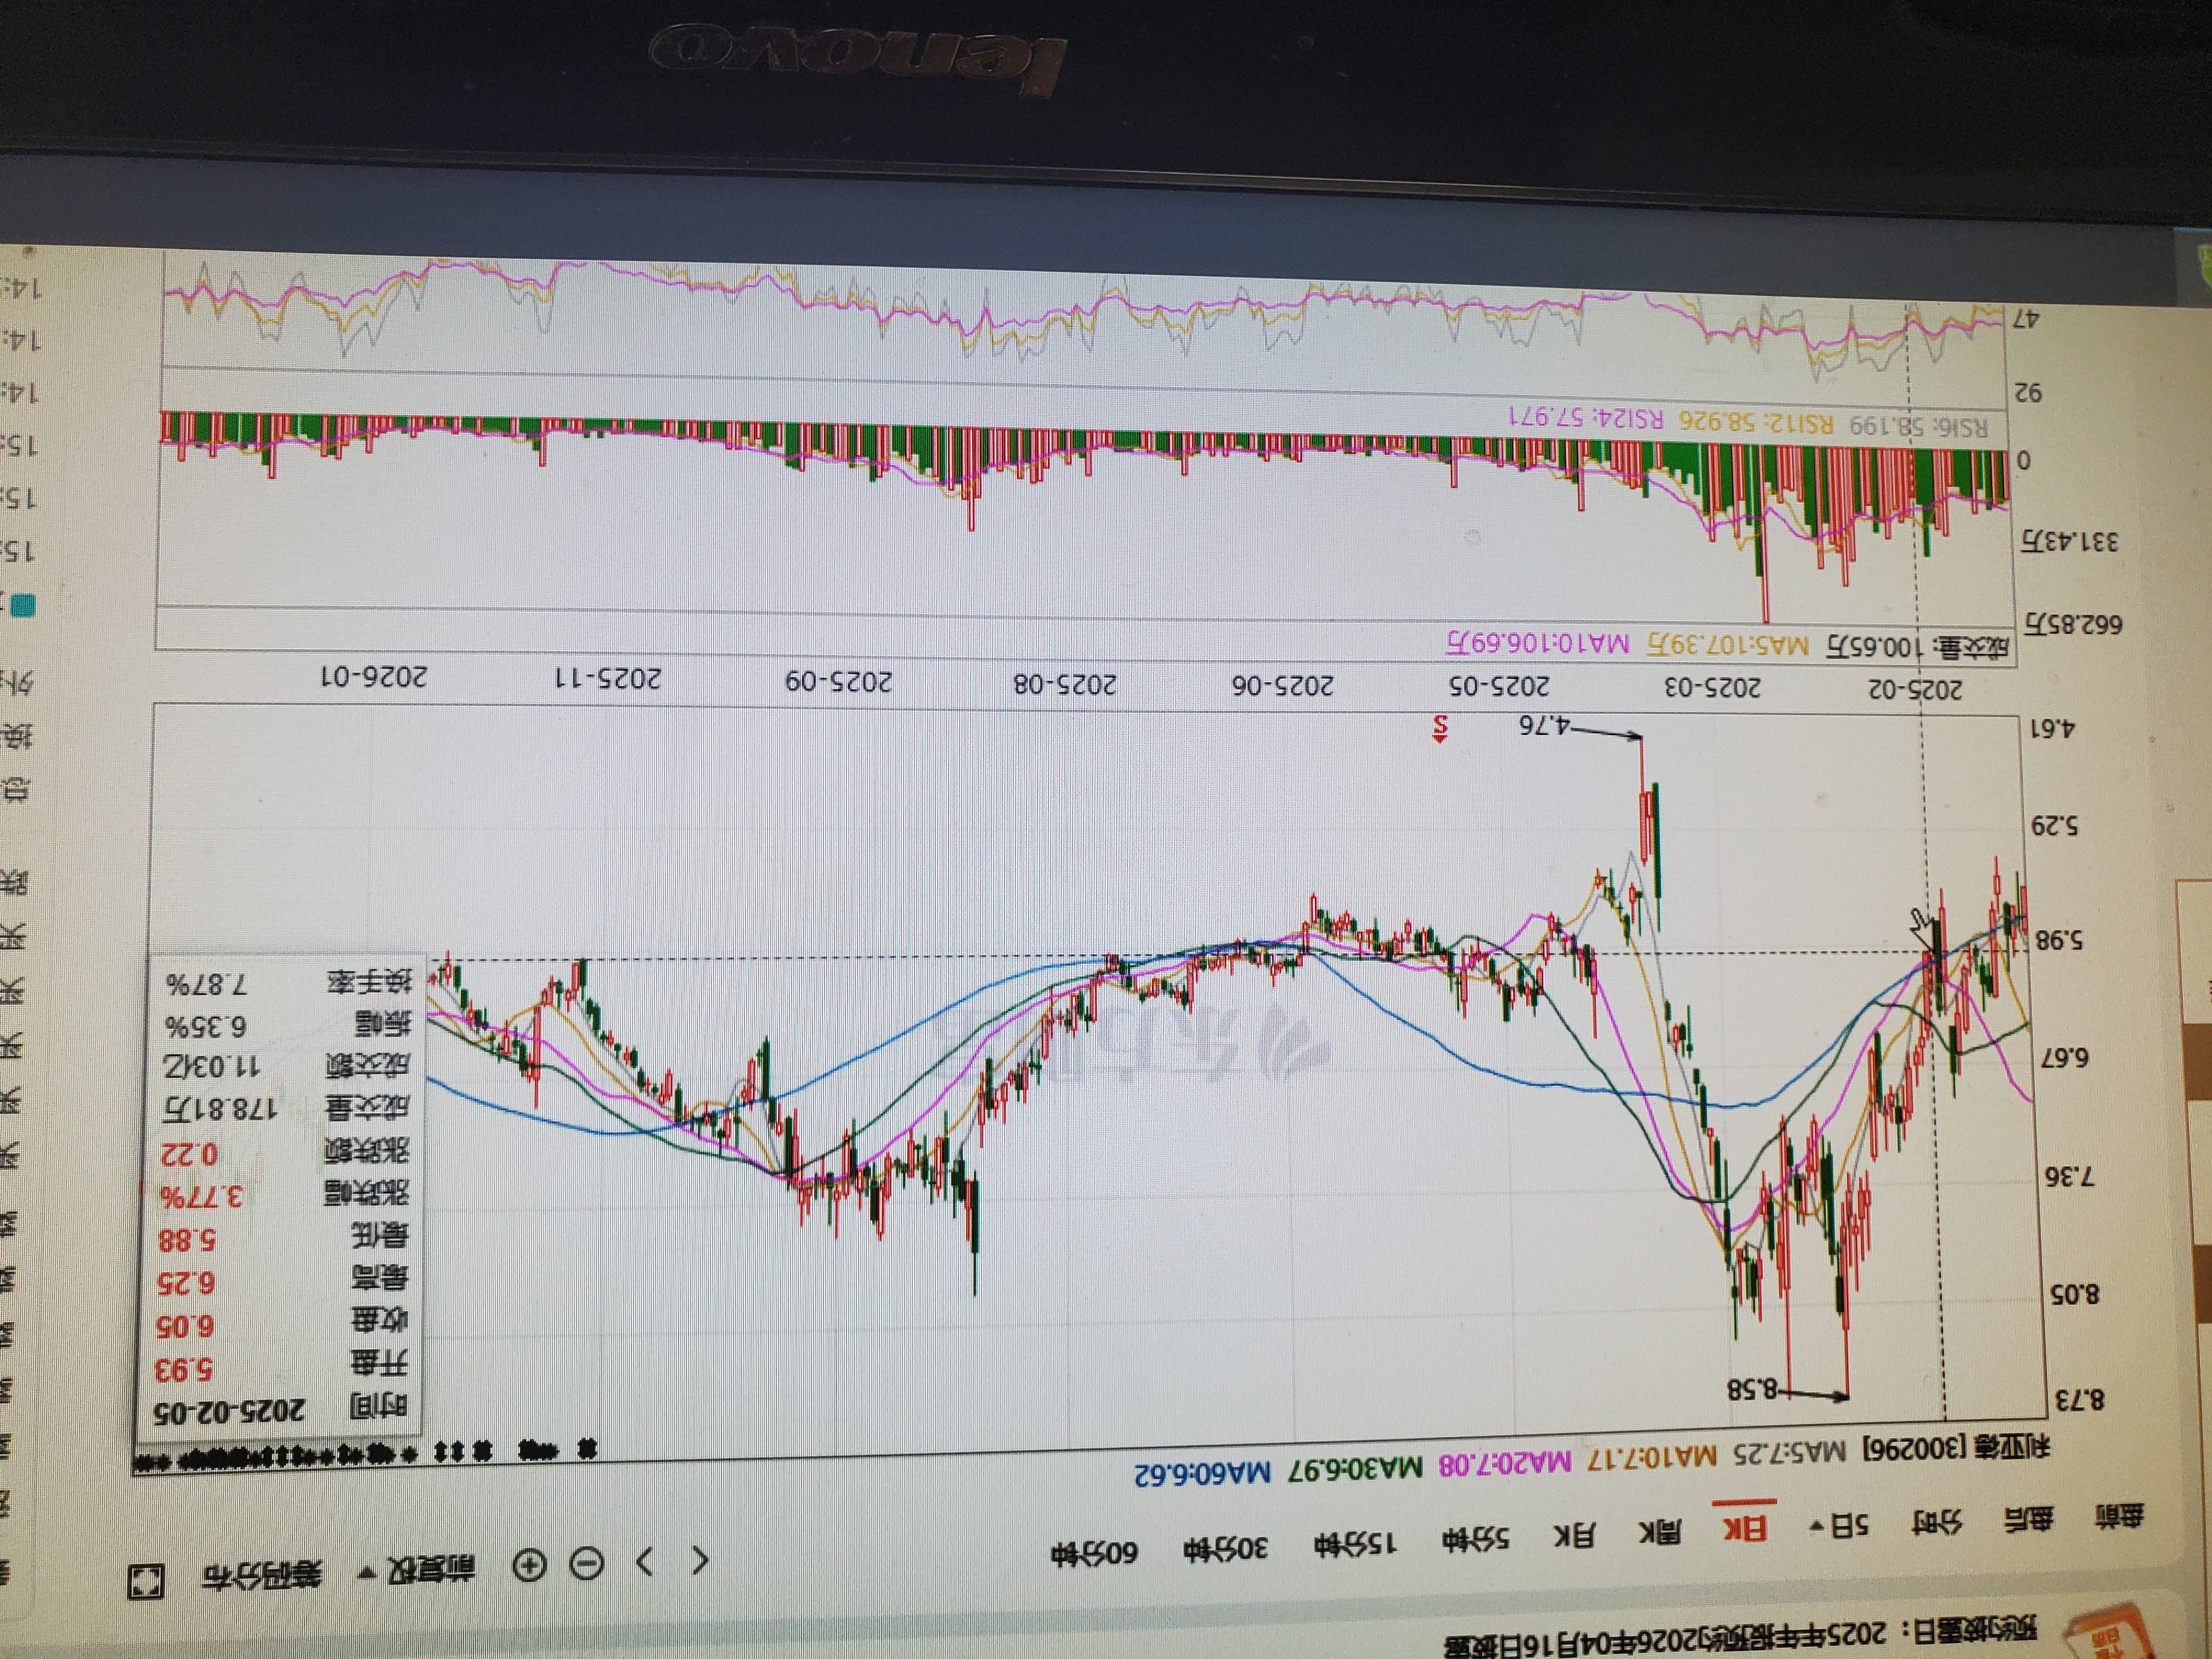
Task: Click the teal square icon at screen edge
Action: coord(22,605)
